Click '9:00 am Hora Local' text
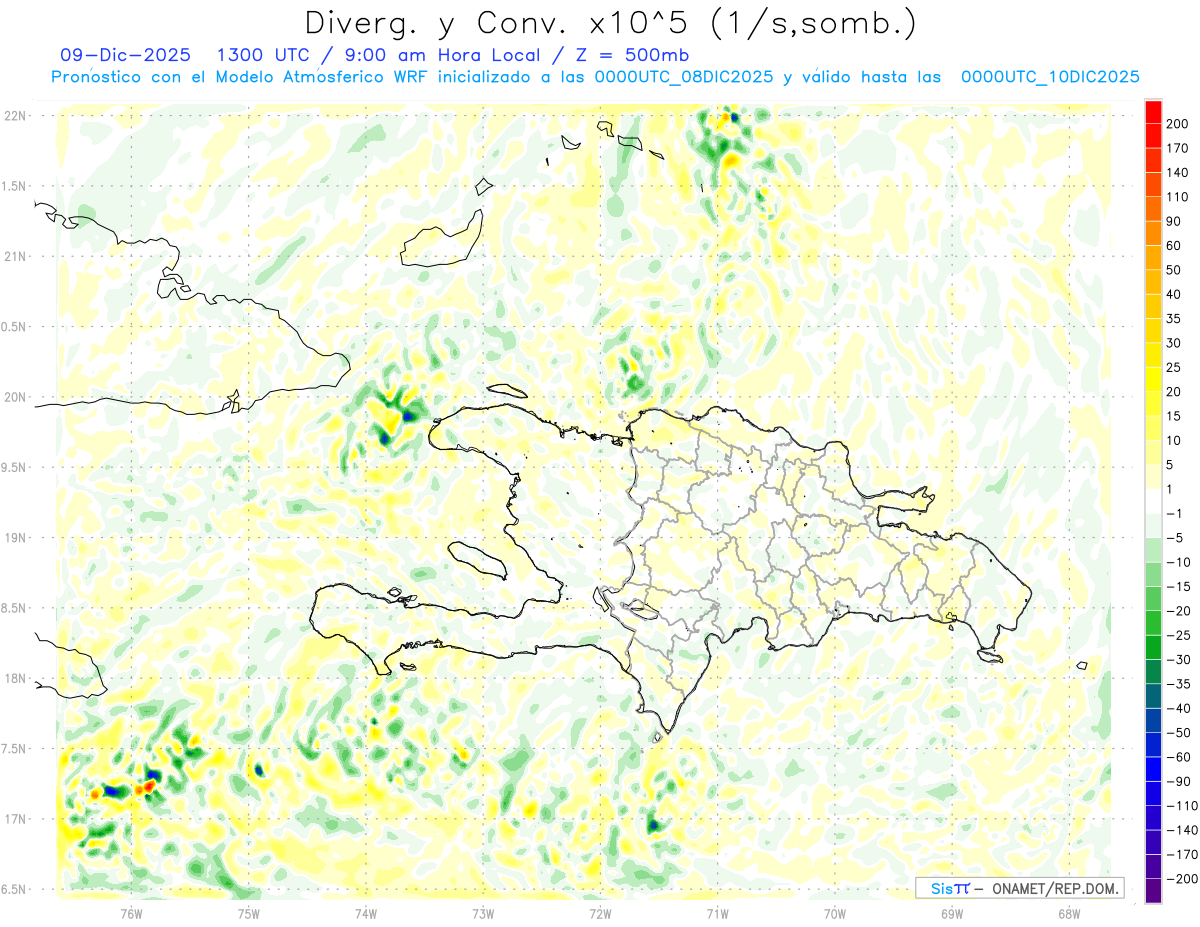Viewport: 1200px width, 927px height. [437, 55]
